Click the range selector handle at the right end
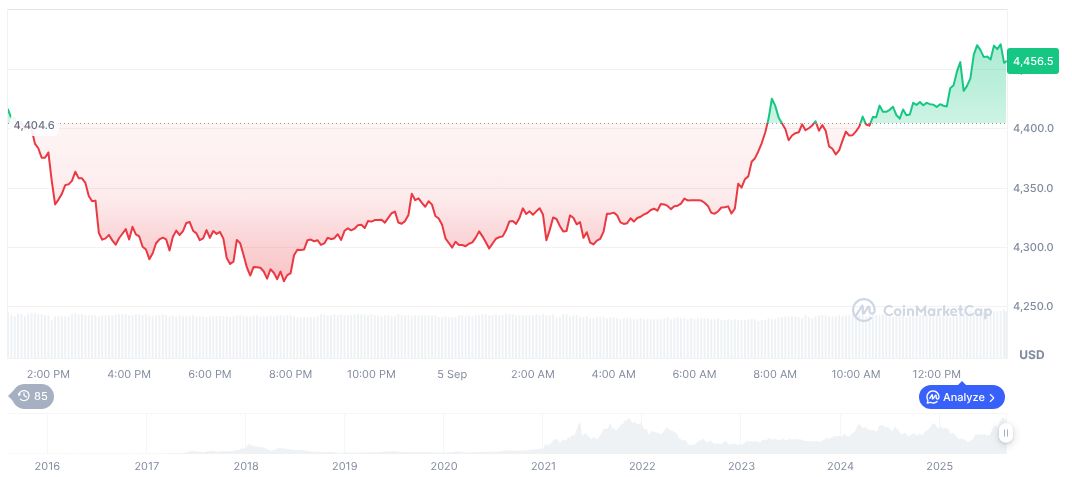The image size is (1072, 477). pyautogui.click(x=1005, y=433)
